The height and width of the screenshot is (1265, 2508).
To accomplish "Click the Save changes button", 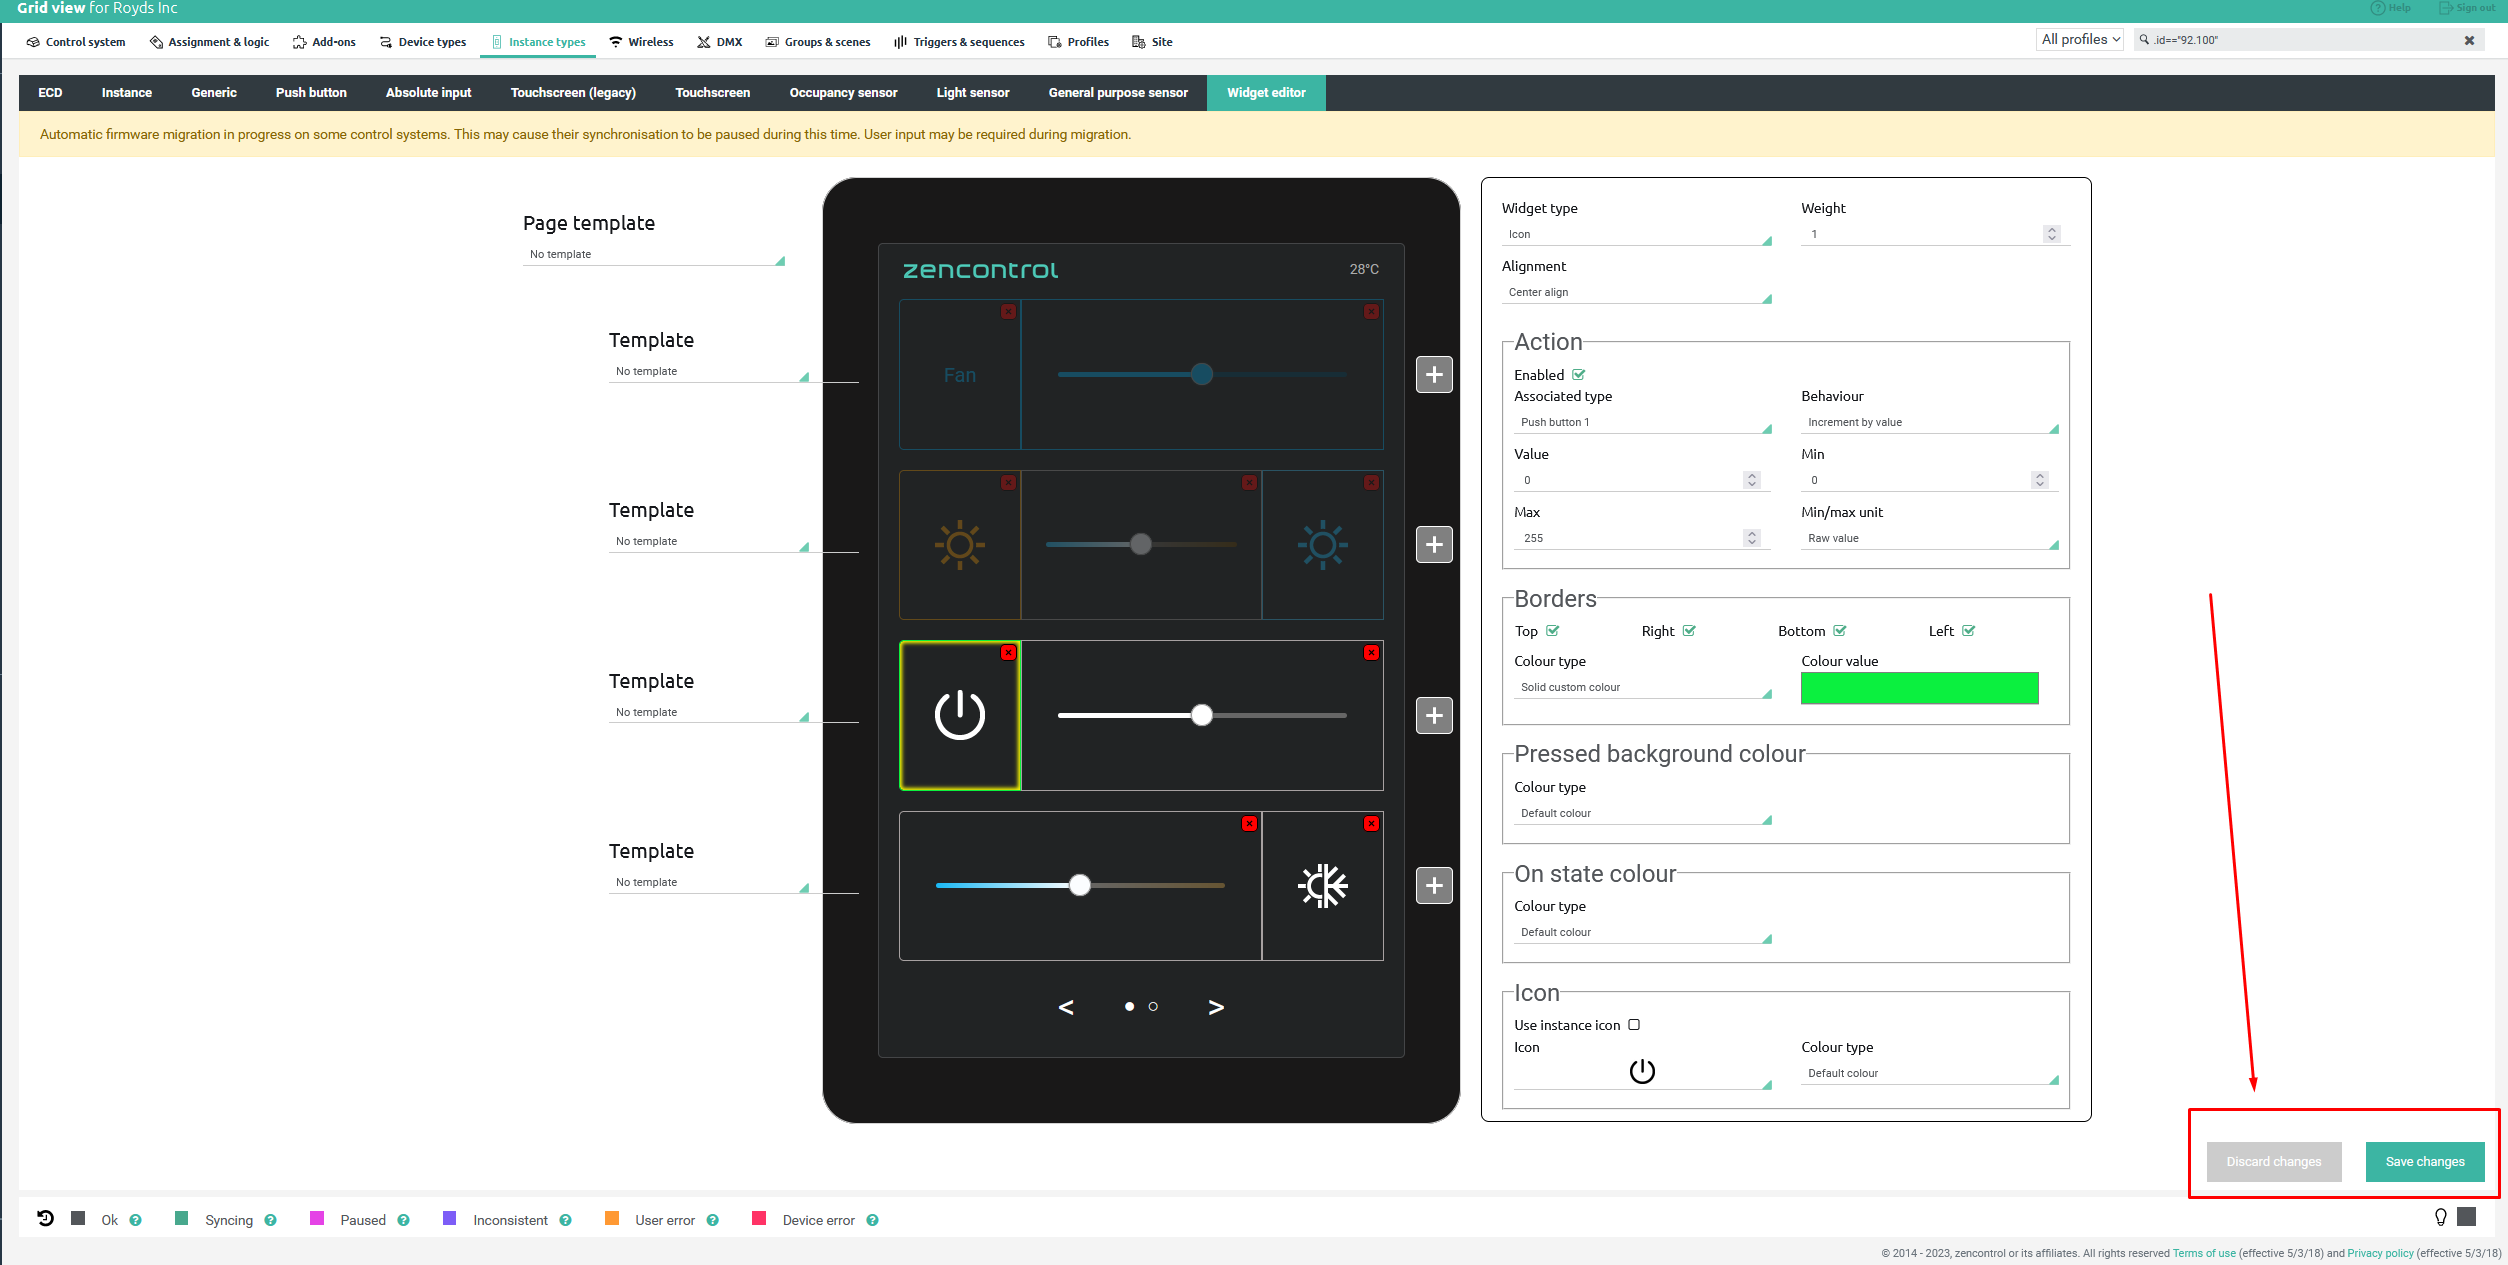I will (2425, 1161).
